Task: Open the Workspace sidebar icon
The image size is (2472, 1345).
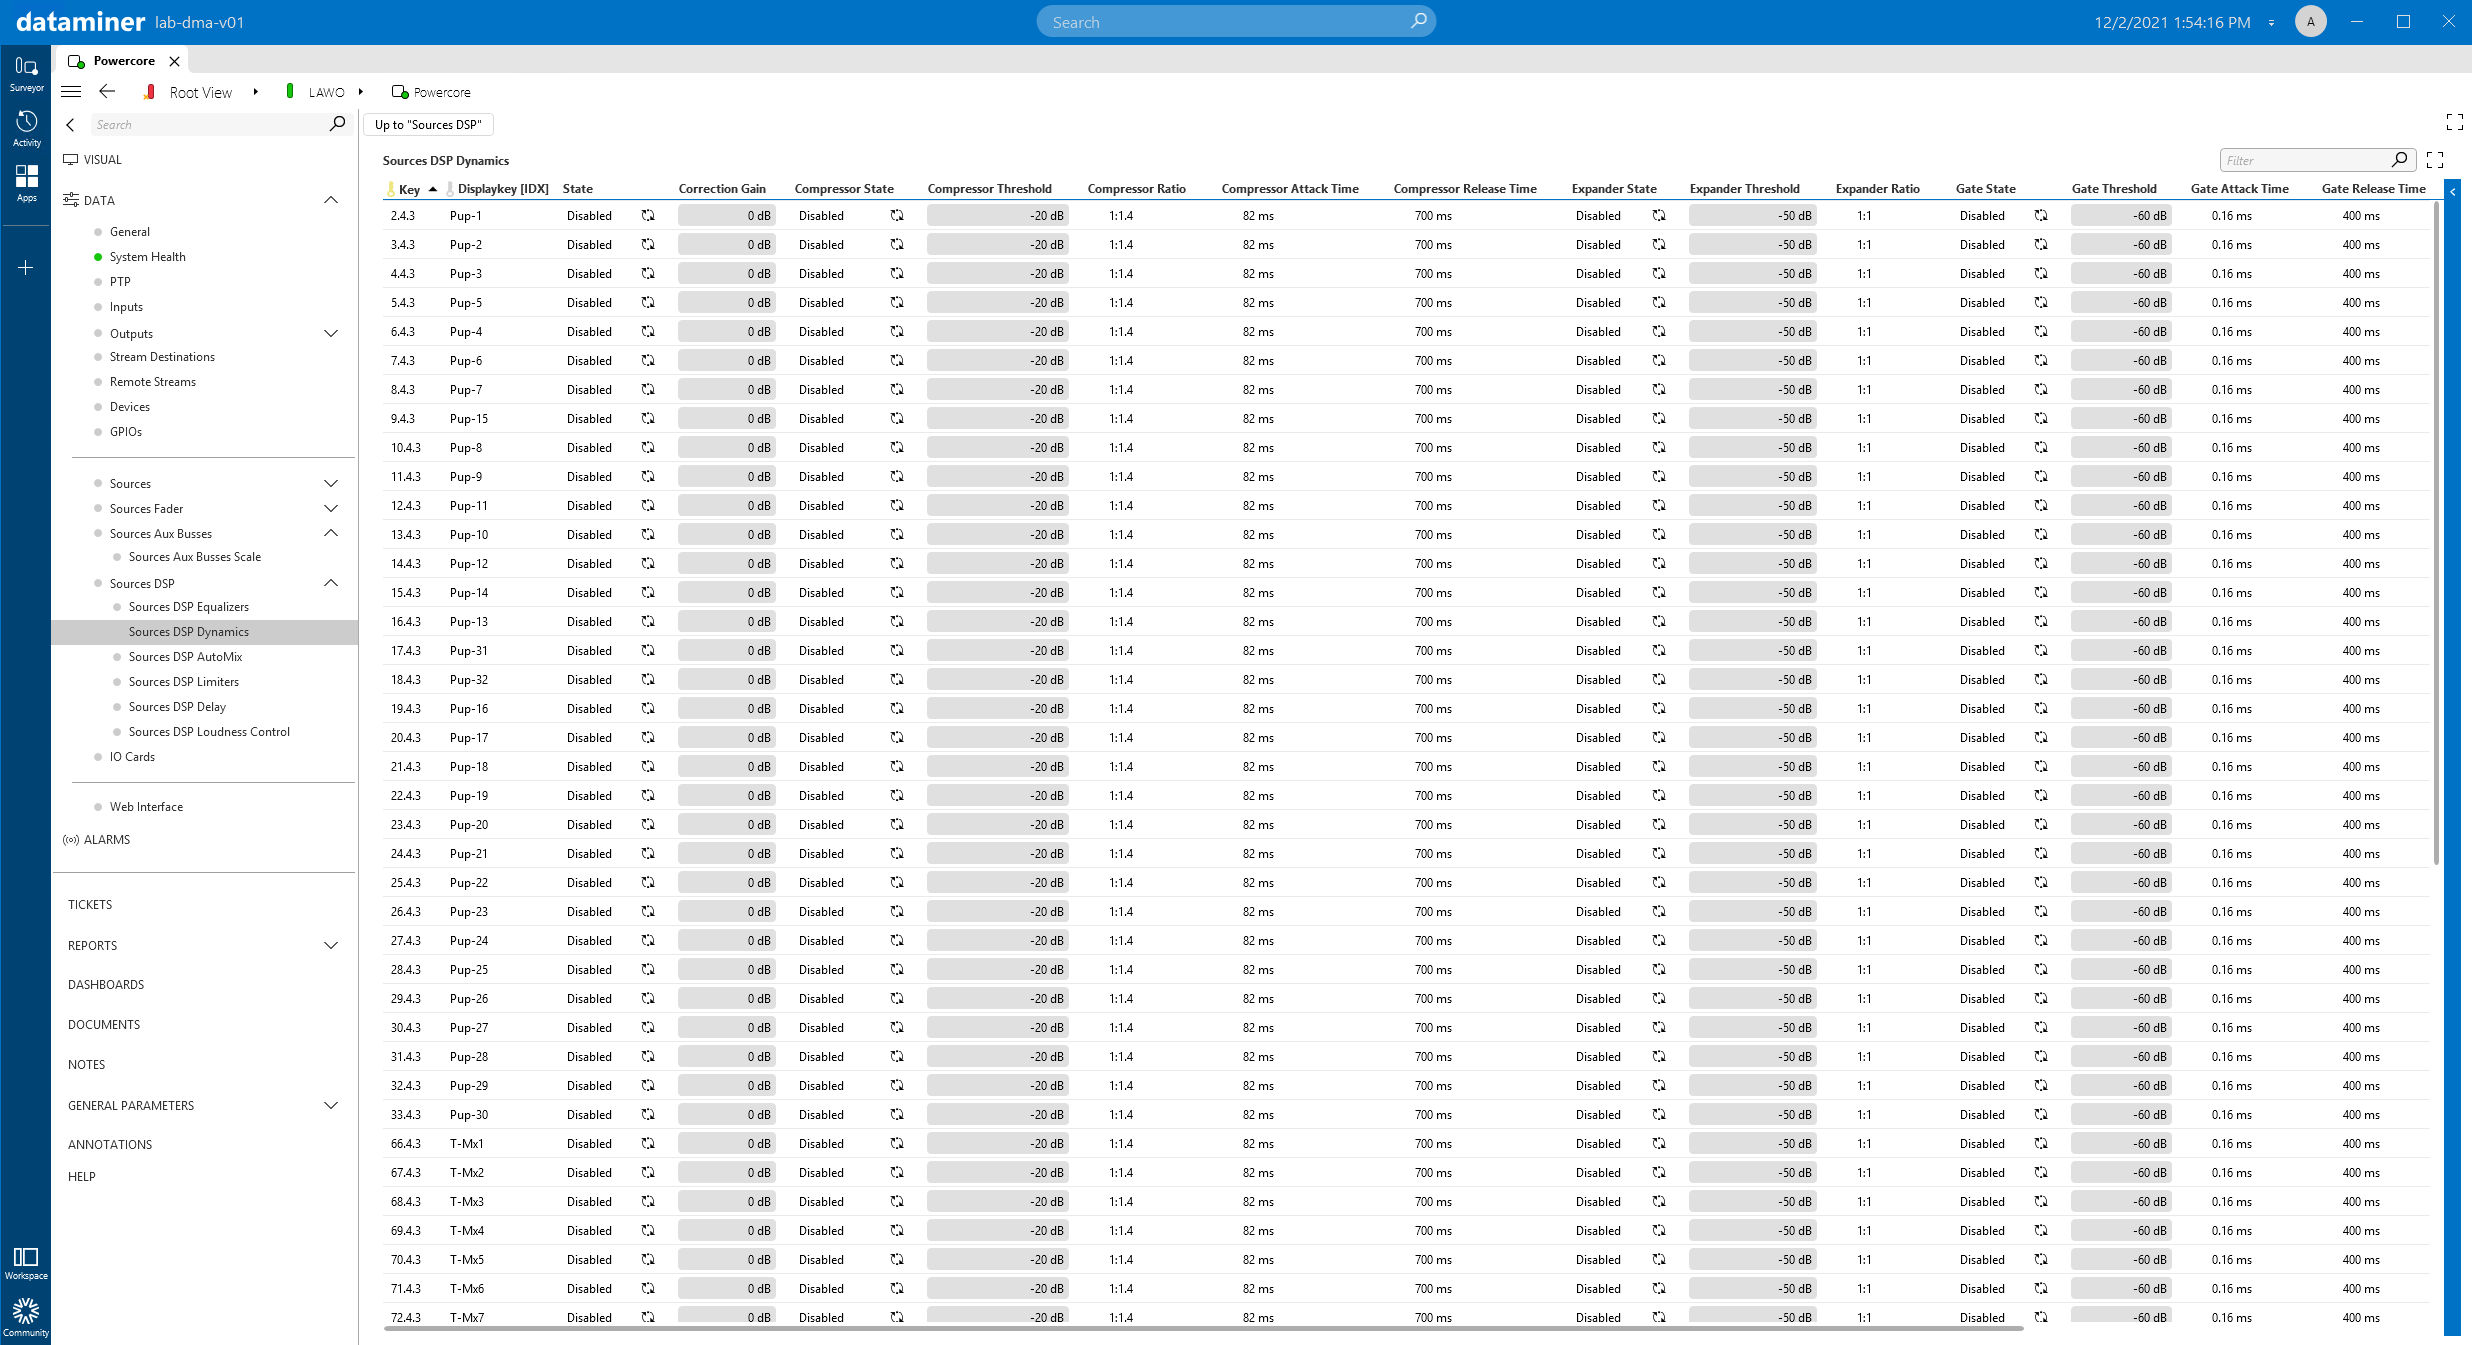Action: click(x=26, y=1262)
